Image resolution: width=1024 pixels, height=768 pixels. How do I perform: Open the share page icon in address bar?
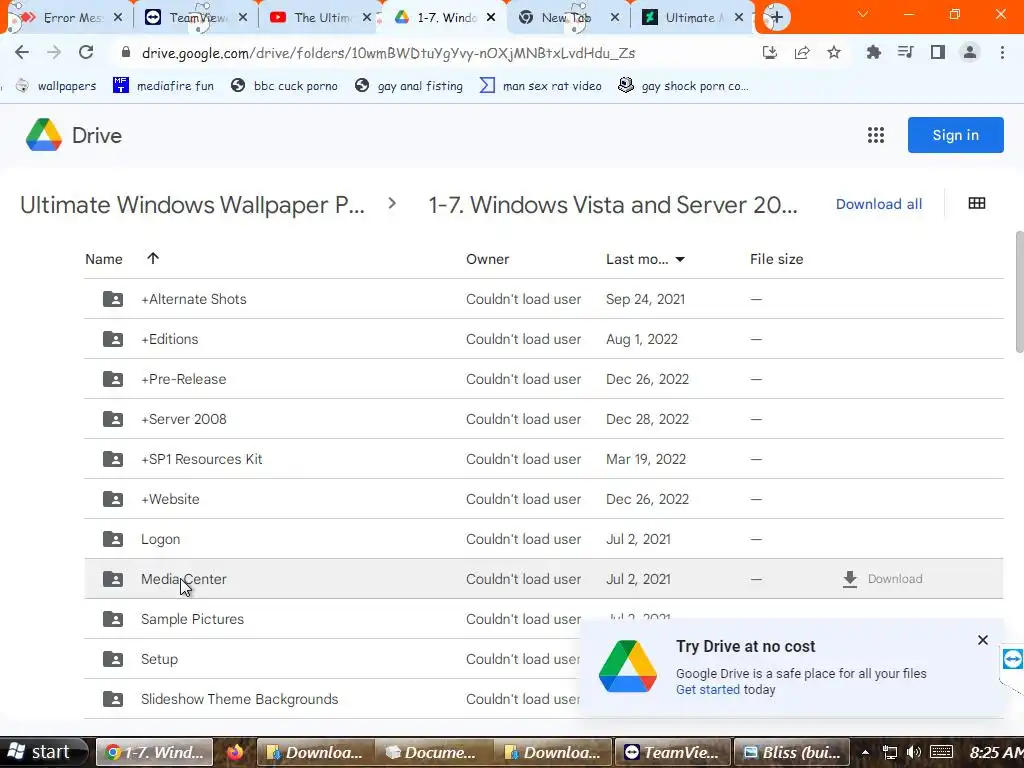coord(802,52)
